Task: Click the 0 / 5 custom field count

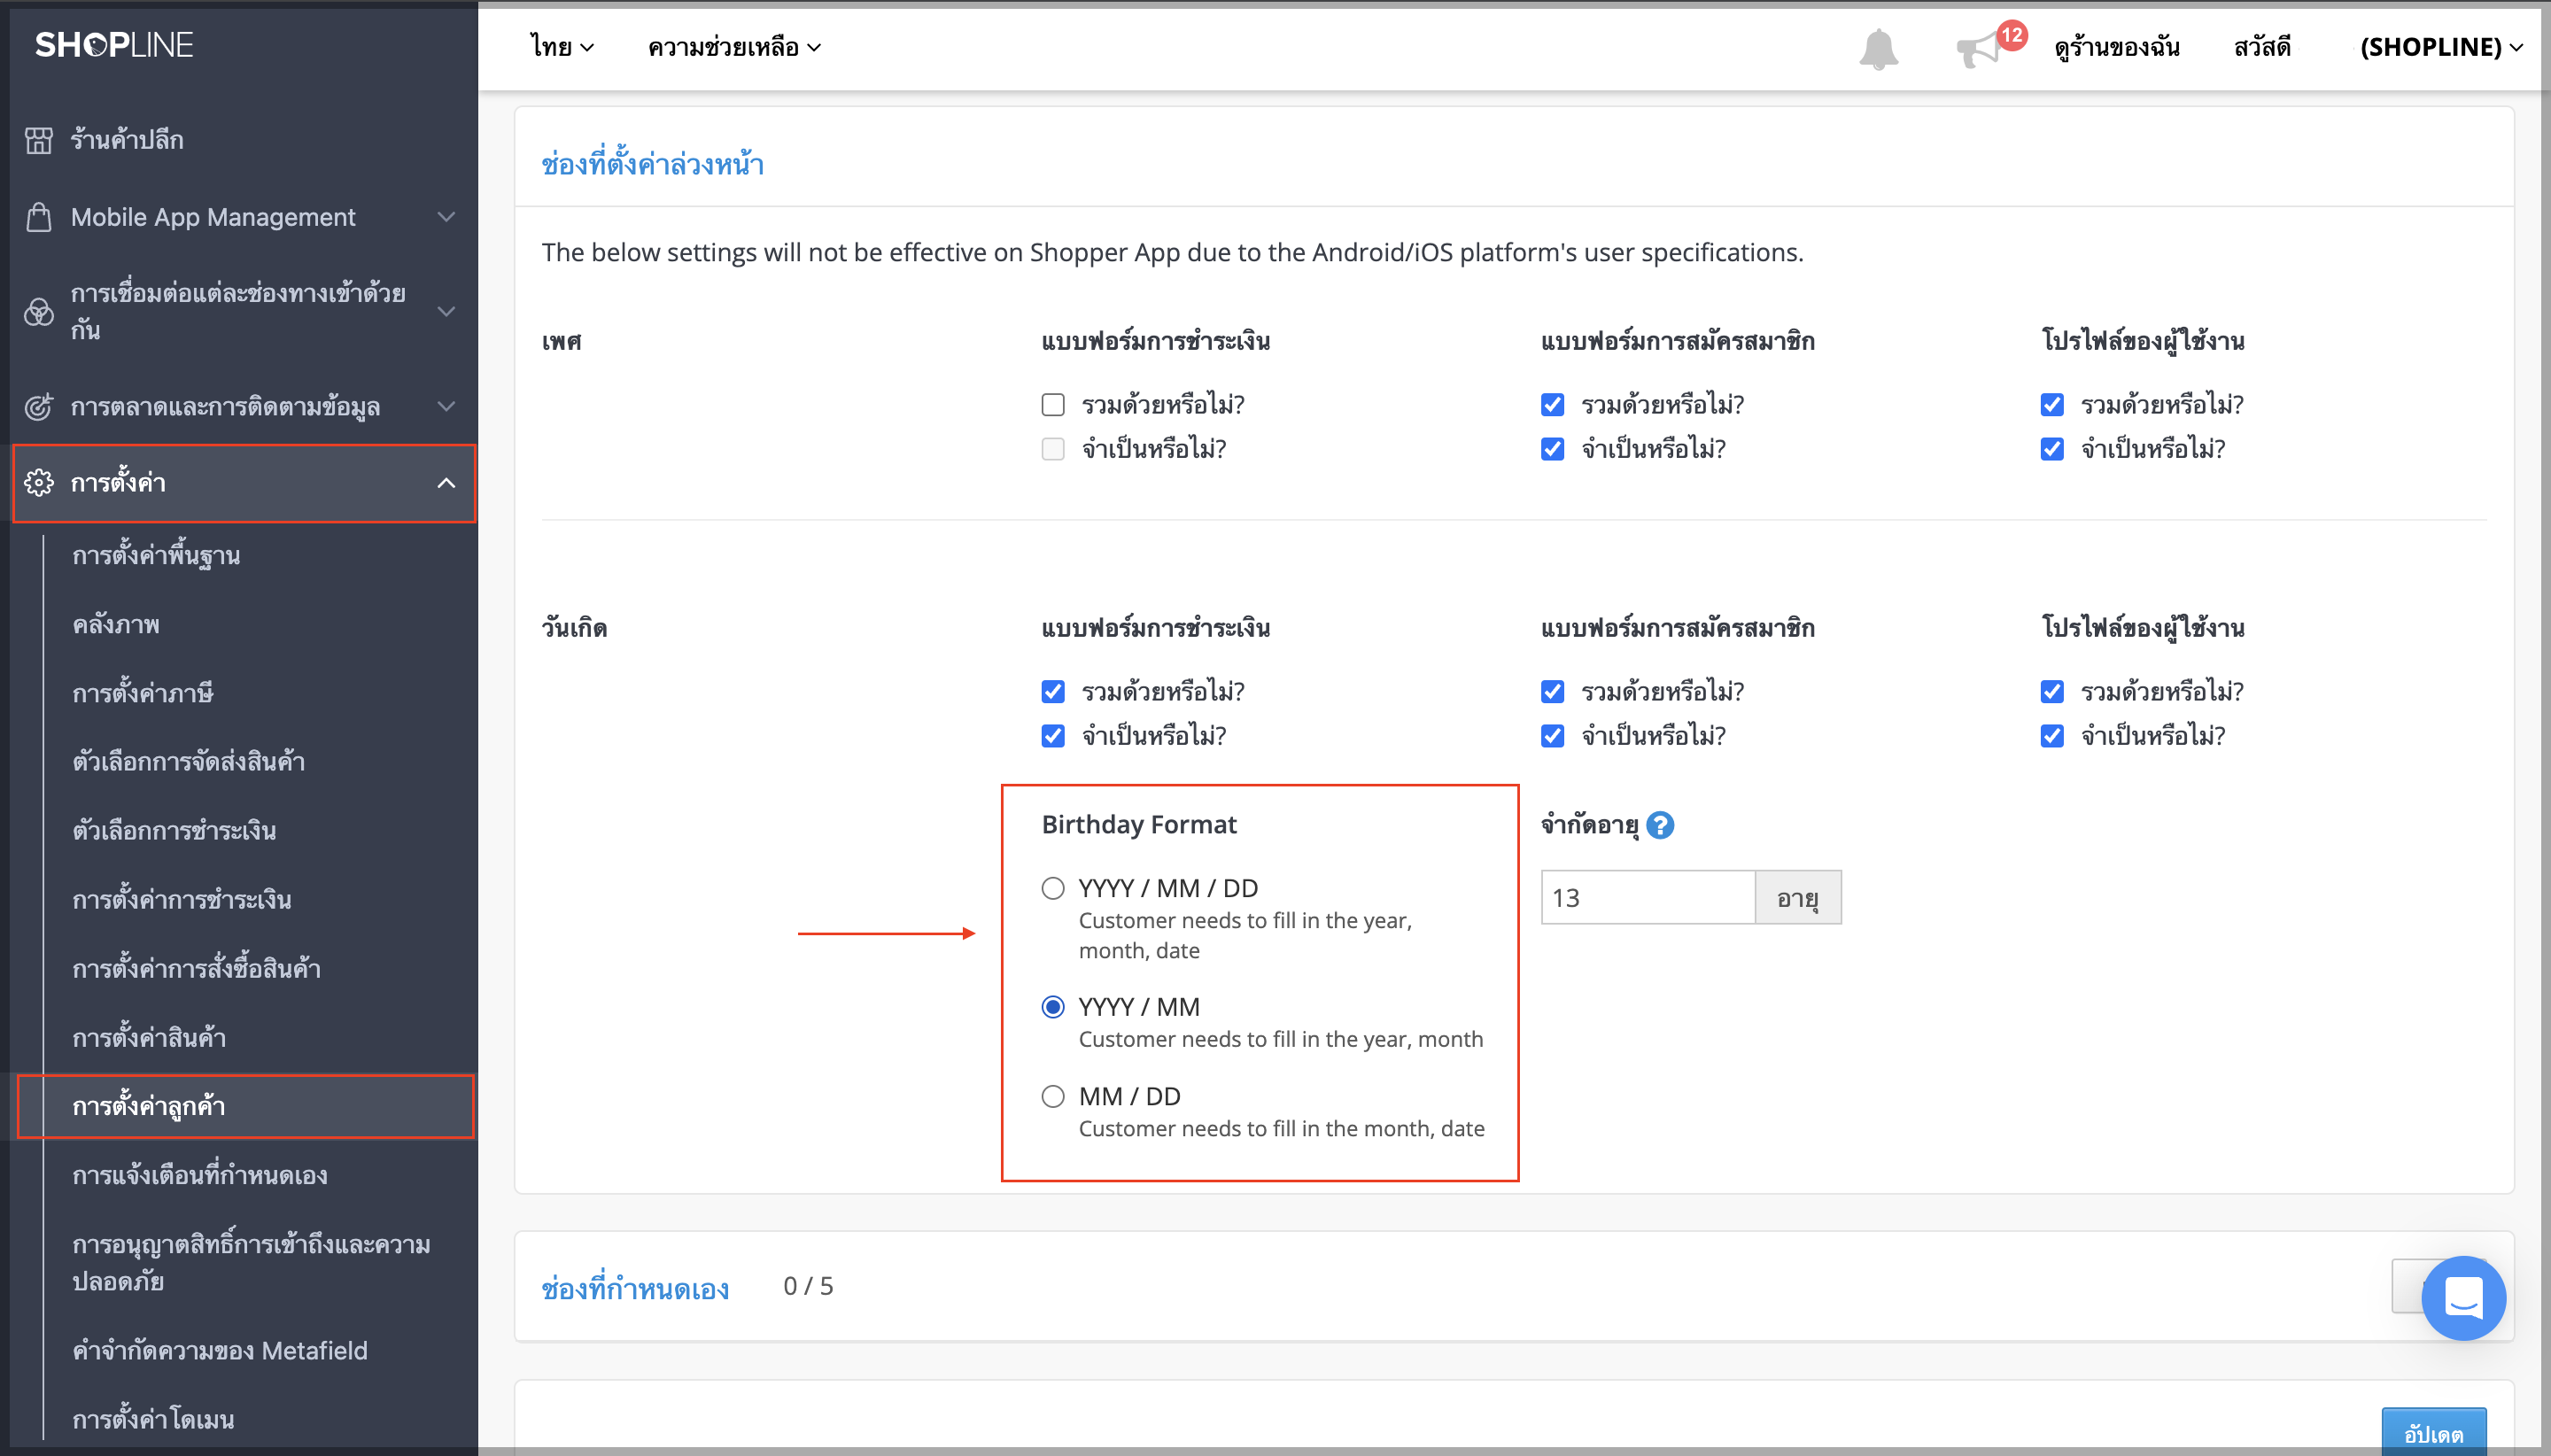Action: coord(808,1286)
